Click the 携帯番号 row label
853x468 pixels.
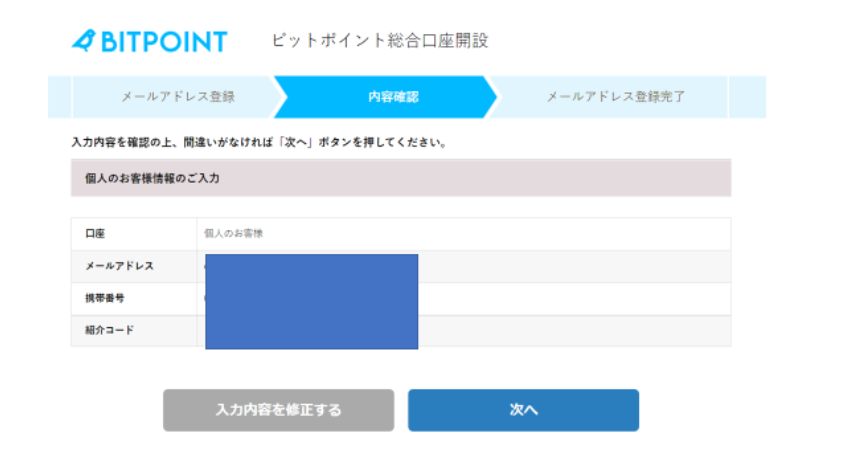coord(104,298)
